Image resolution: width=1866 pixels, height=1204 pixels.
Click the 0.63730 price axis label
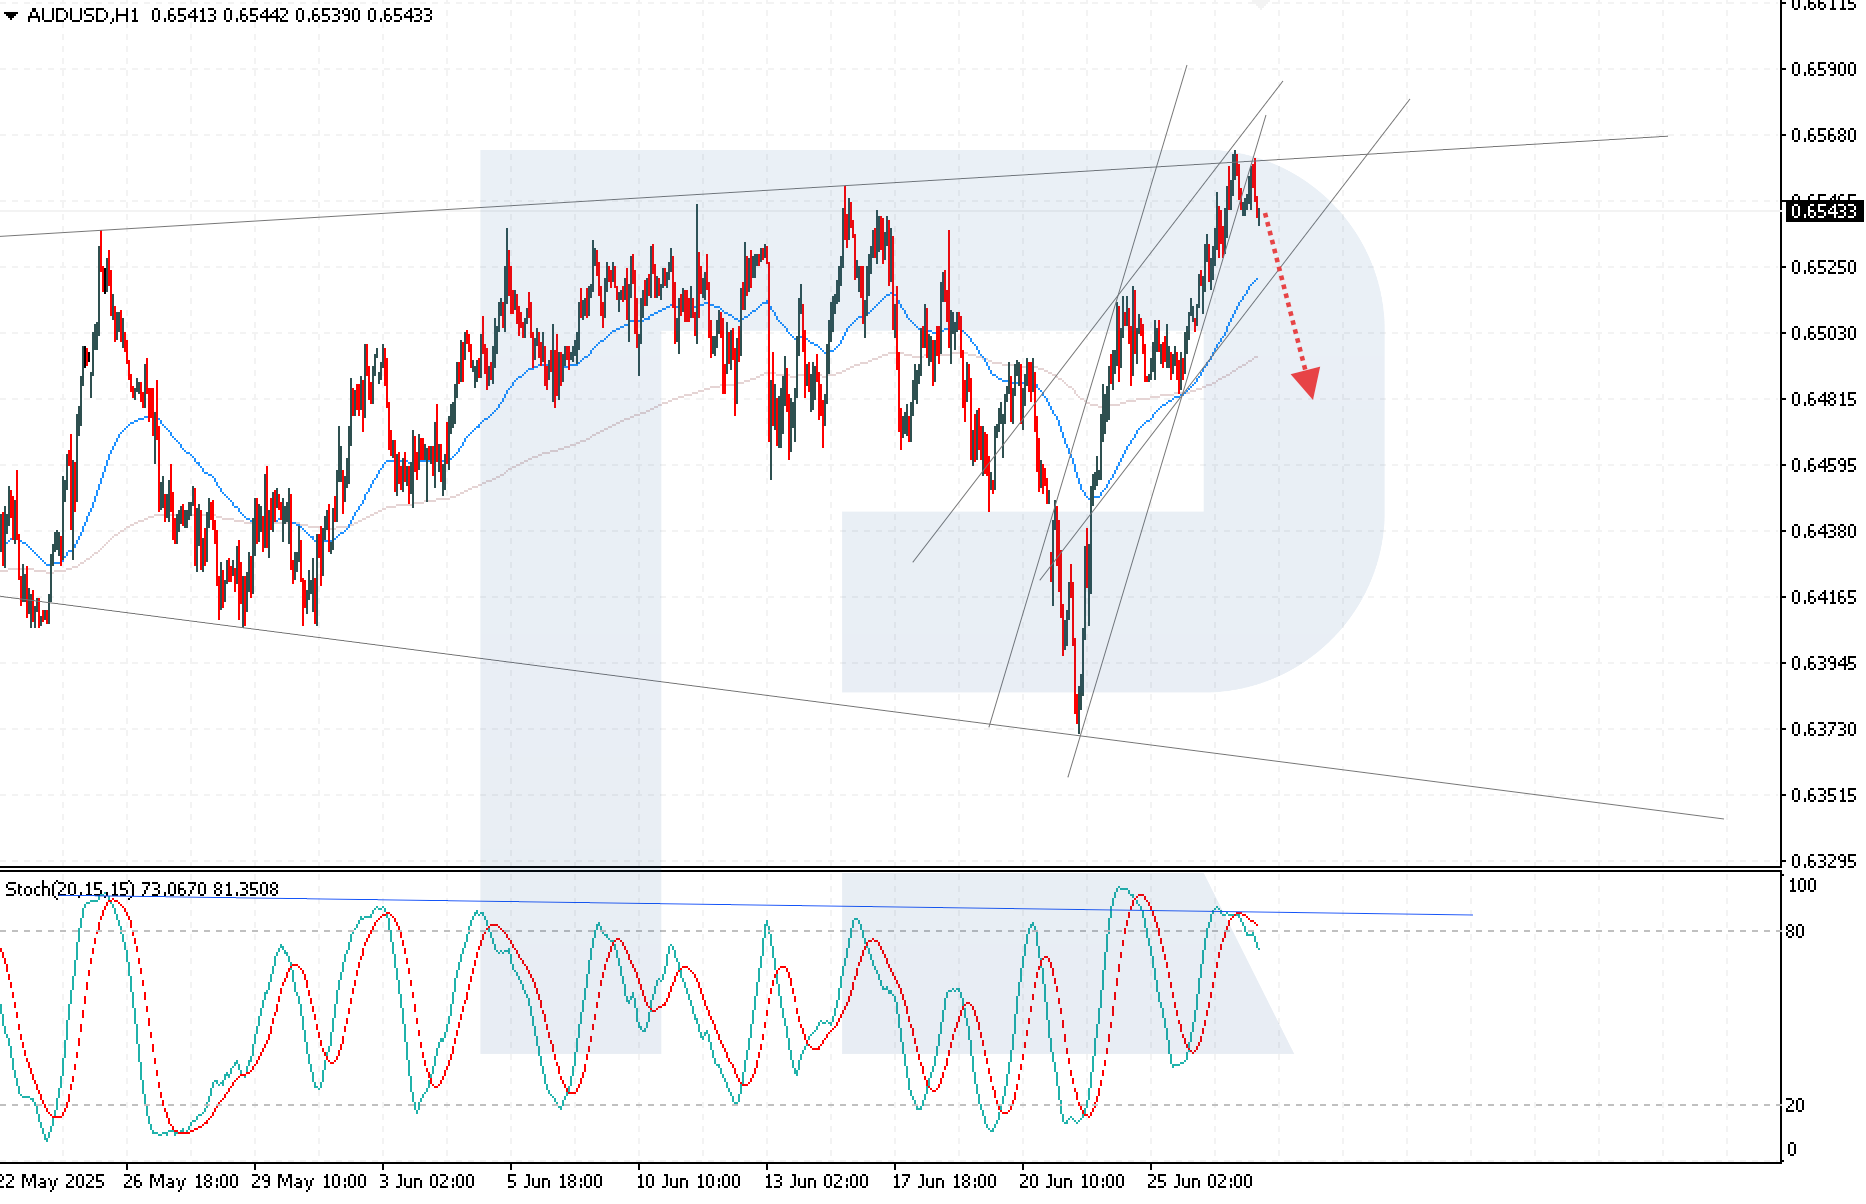click(1824, 729)
